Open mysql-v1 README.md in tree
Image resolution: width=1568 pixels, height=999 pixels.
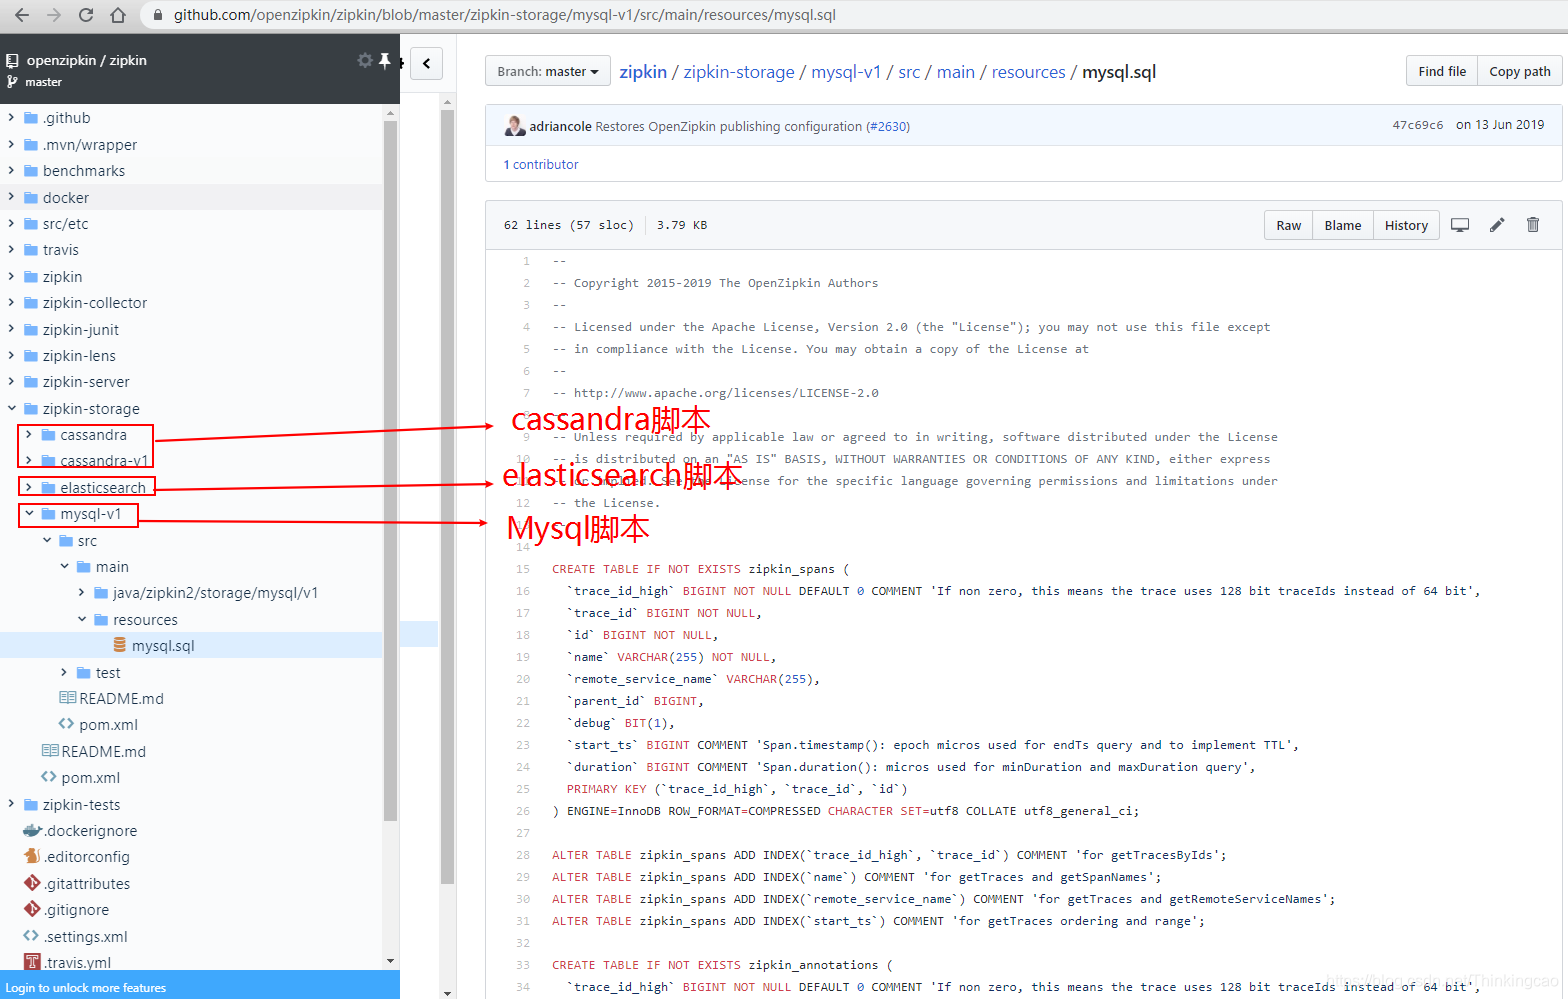click(121, 699)
